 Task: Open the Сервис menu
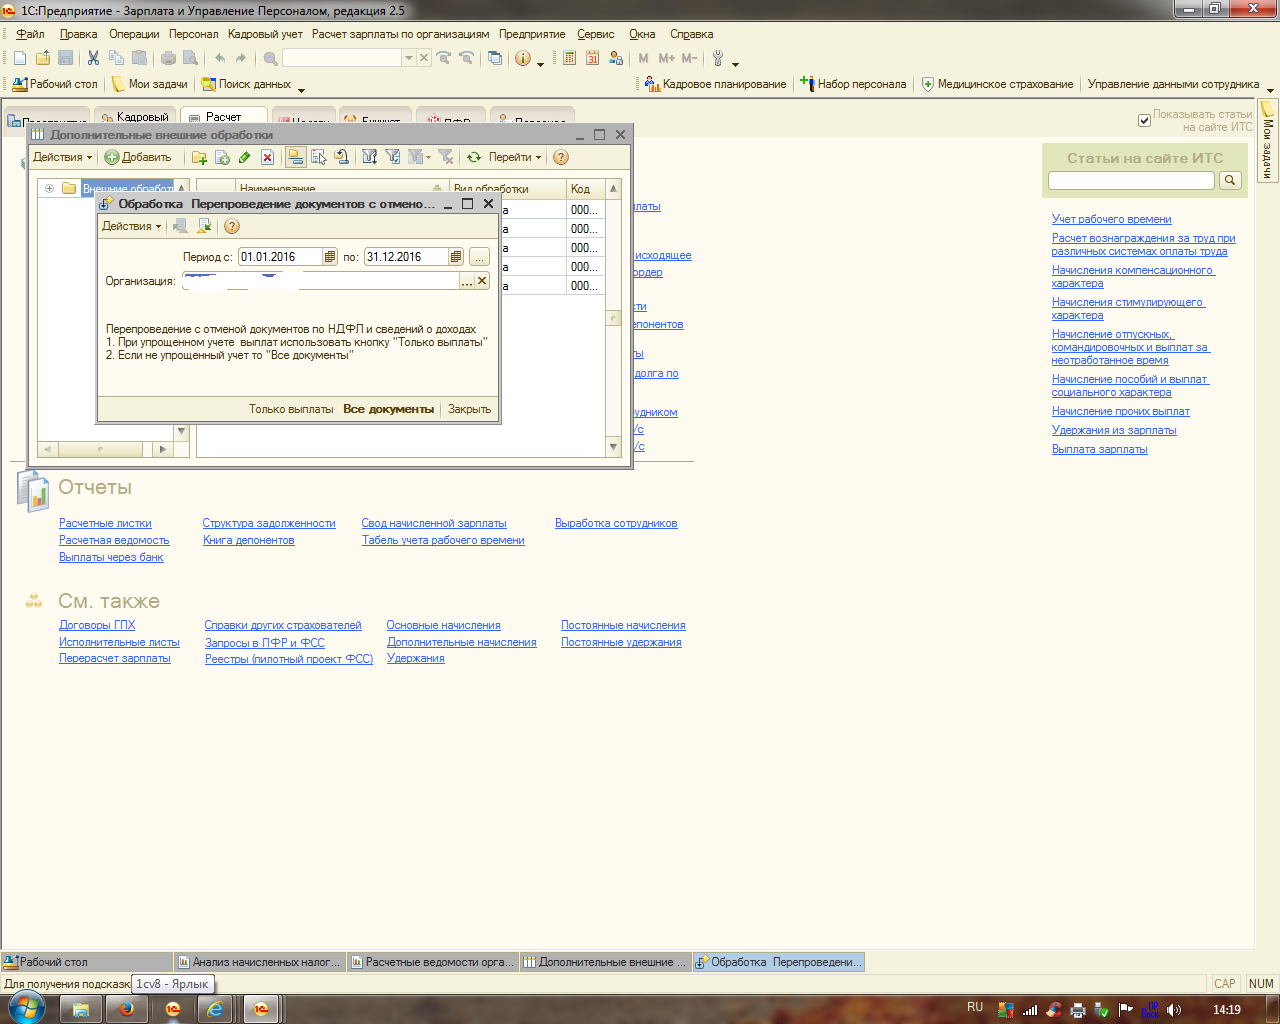click(x=596, y=34)
